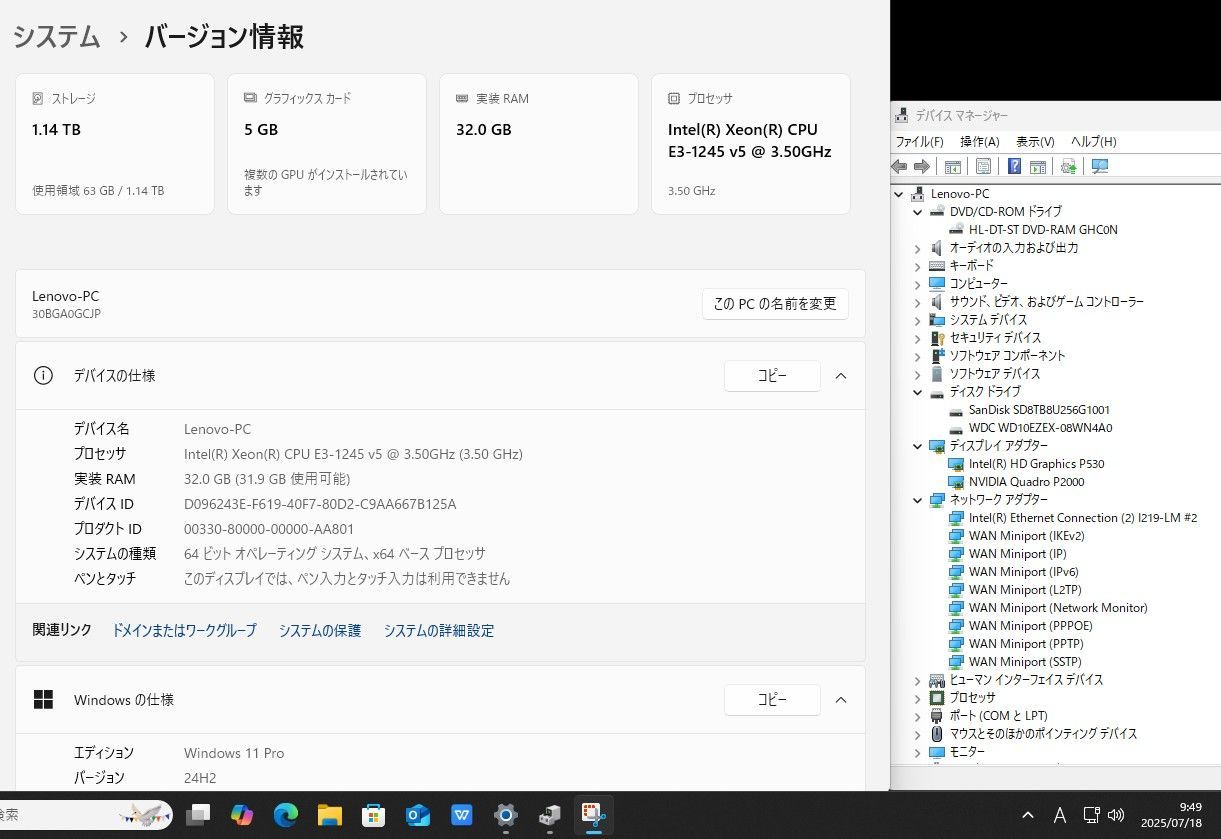Collapse the ディスプレイ アダプター tree node
The height and width of the screenshot is (839, 1221).
click(x=919, y=445)
